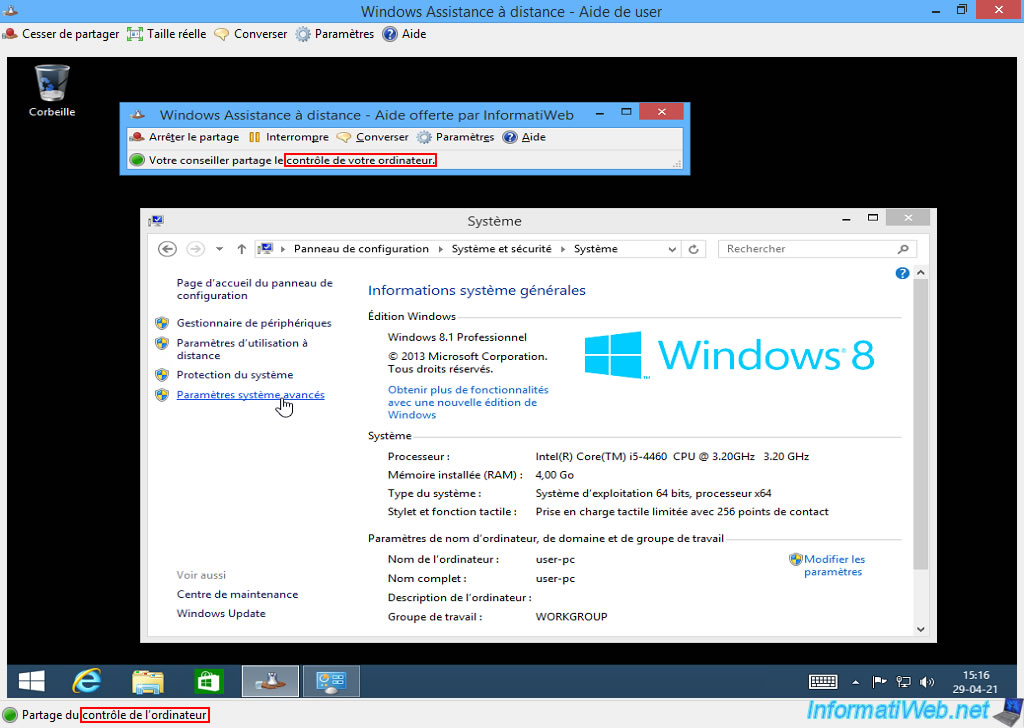Viewport: 1024px width, 728px height.
Task: Click scroll up arrow in Système window
Action: [921, 272]
